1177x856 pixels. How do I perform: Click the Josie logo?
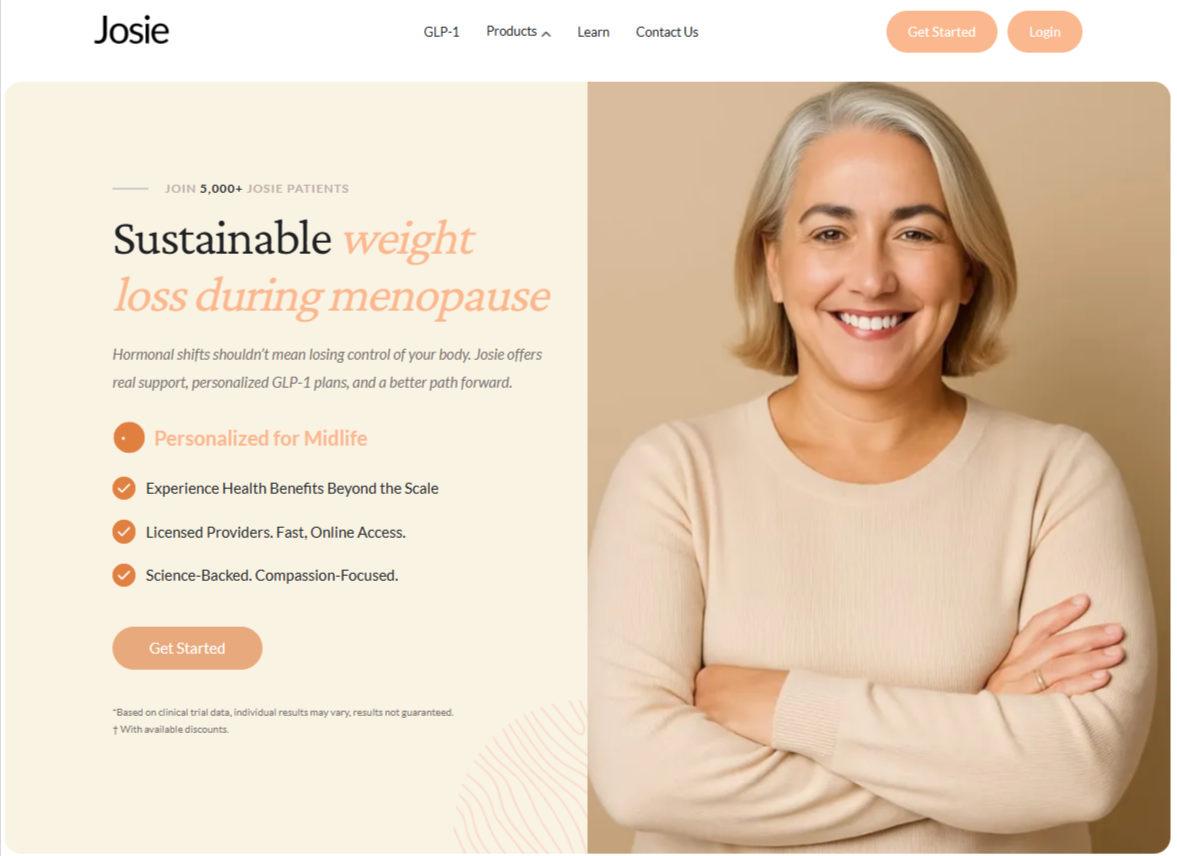tap(131, 31)
